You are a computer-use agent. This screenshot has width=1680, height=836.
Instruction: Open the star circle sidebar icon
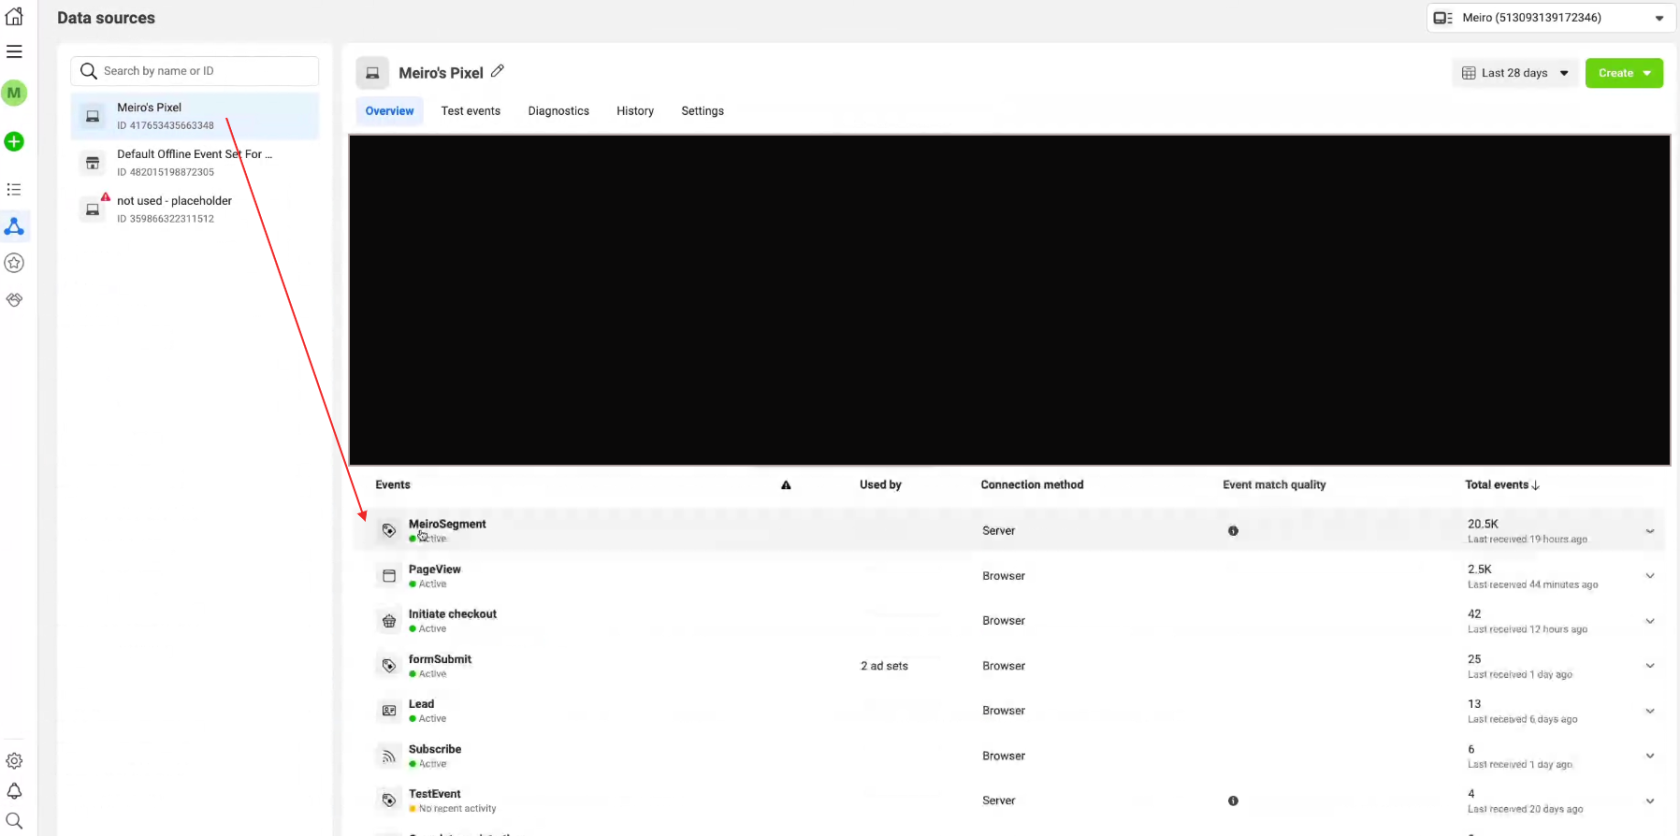[x=14, y=263]
